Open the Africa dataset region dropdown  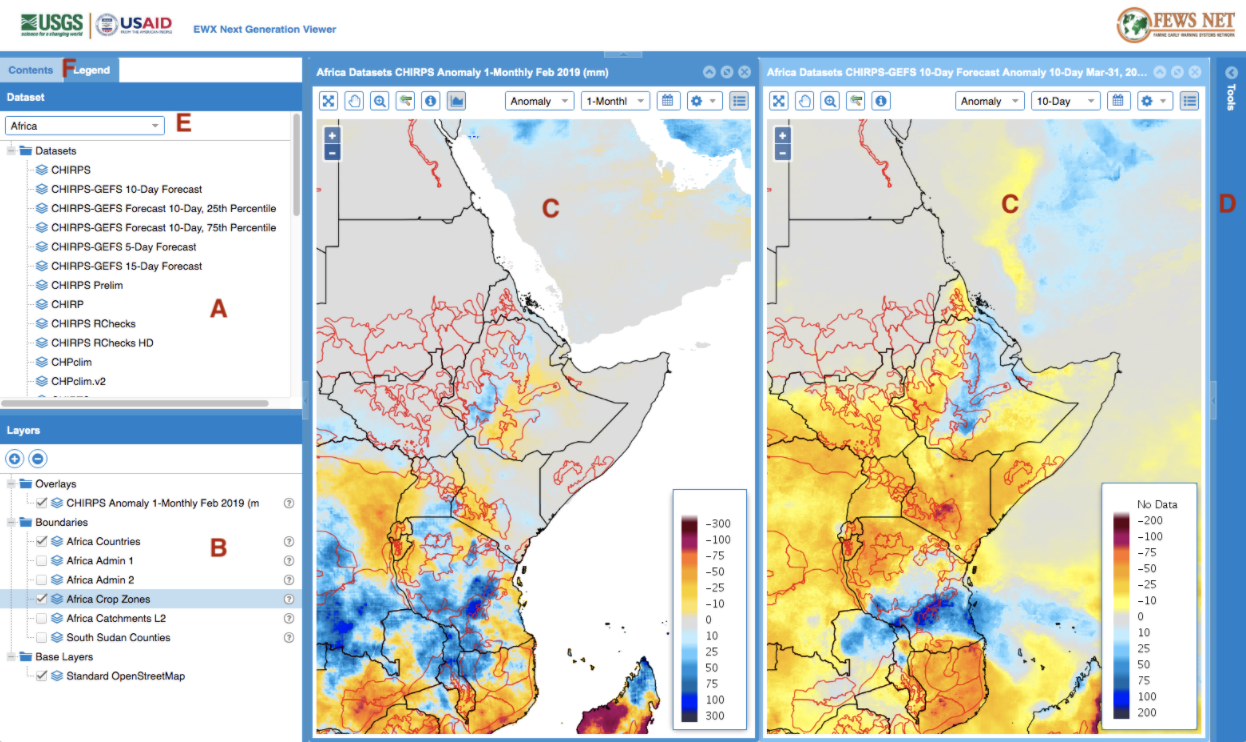(85, 126)
